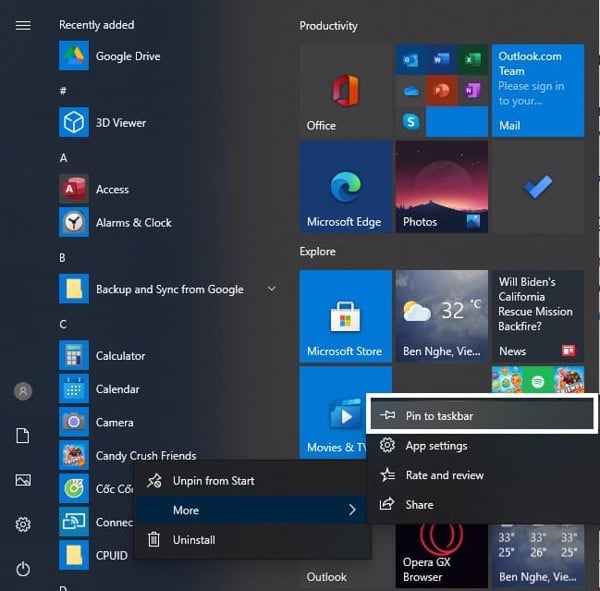Choose App settings in the submenu
600x591 pixels.
482,446
